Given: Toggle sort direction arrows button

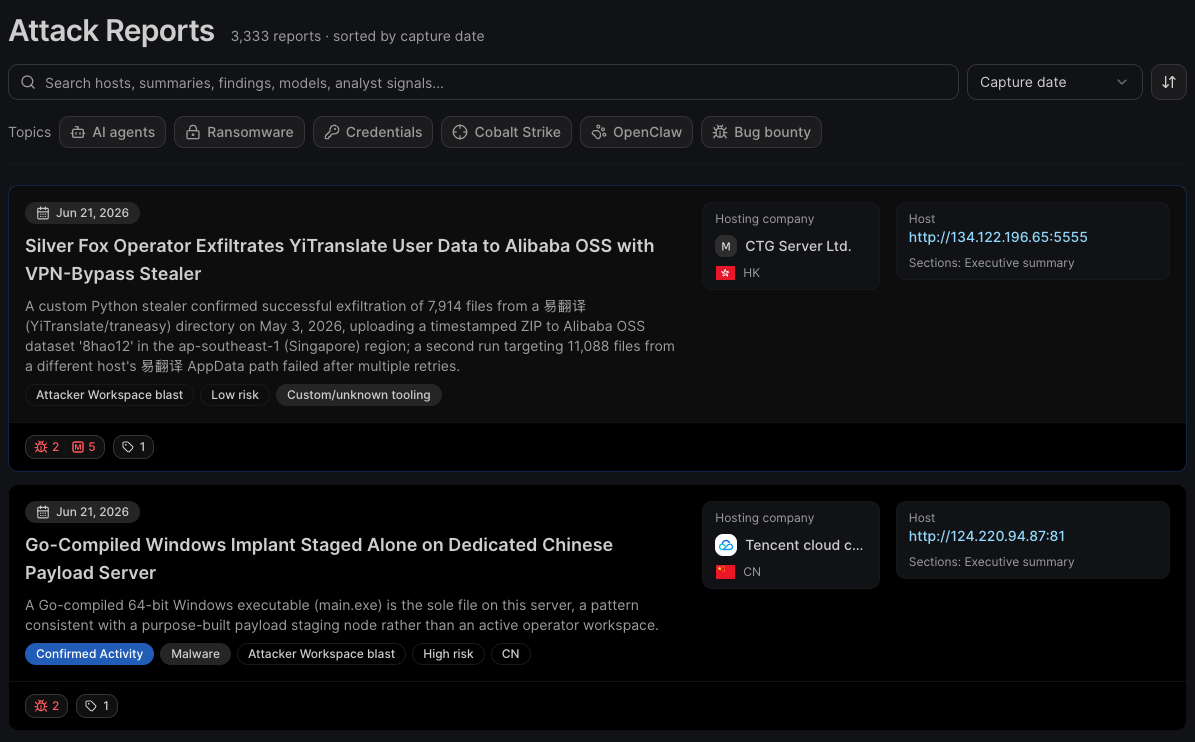Looking at the screenshot, I should (x=1168, y=82).
